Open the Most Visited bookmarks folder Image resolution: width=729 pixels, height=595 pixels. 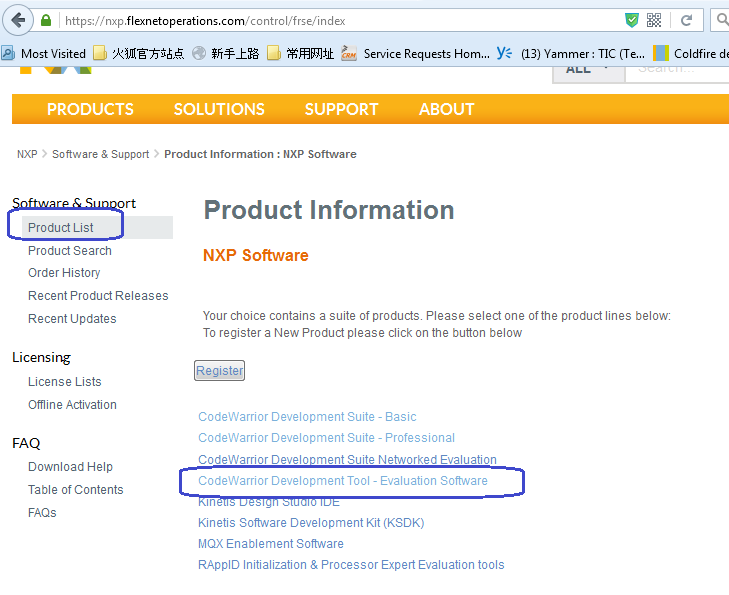click(x=44, y=53)
